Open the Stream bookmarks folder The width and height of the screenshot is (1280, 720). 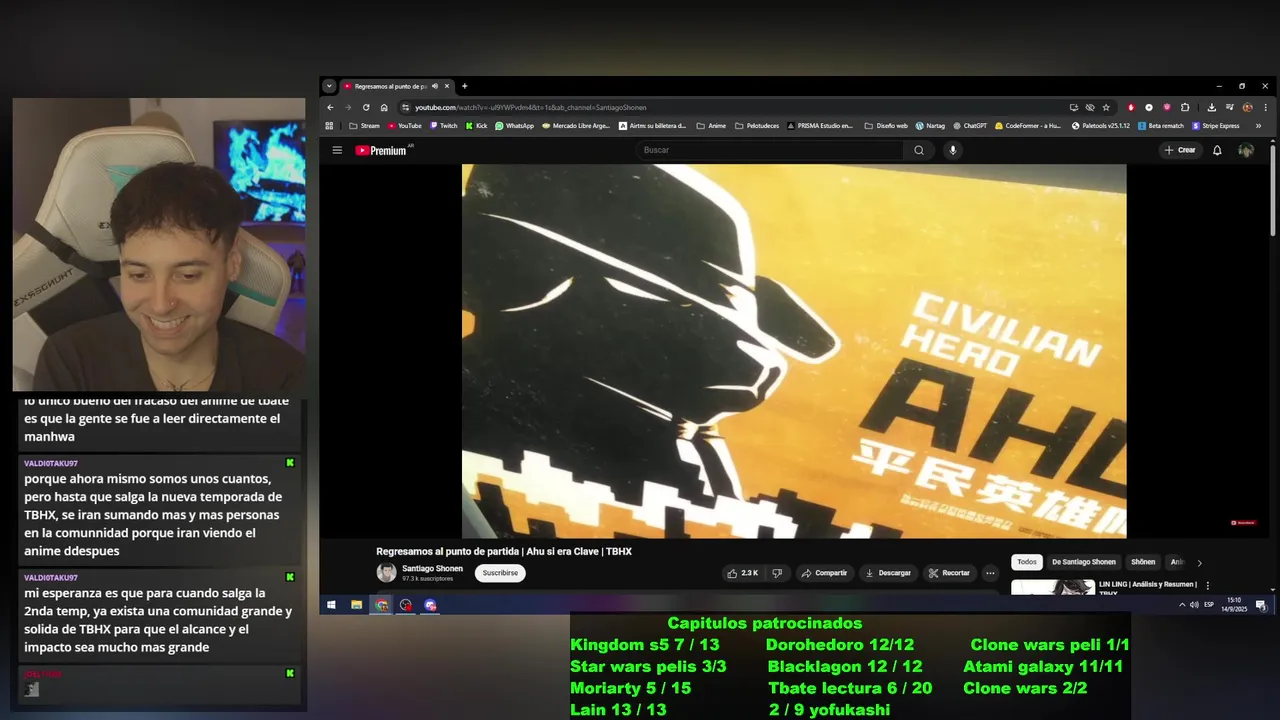(364, 126)
